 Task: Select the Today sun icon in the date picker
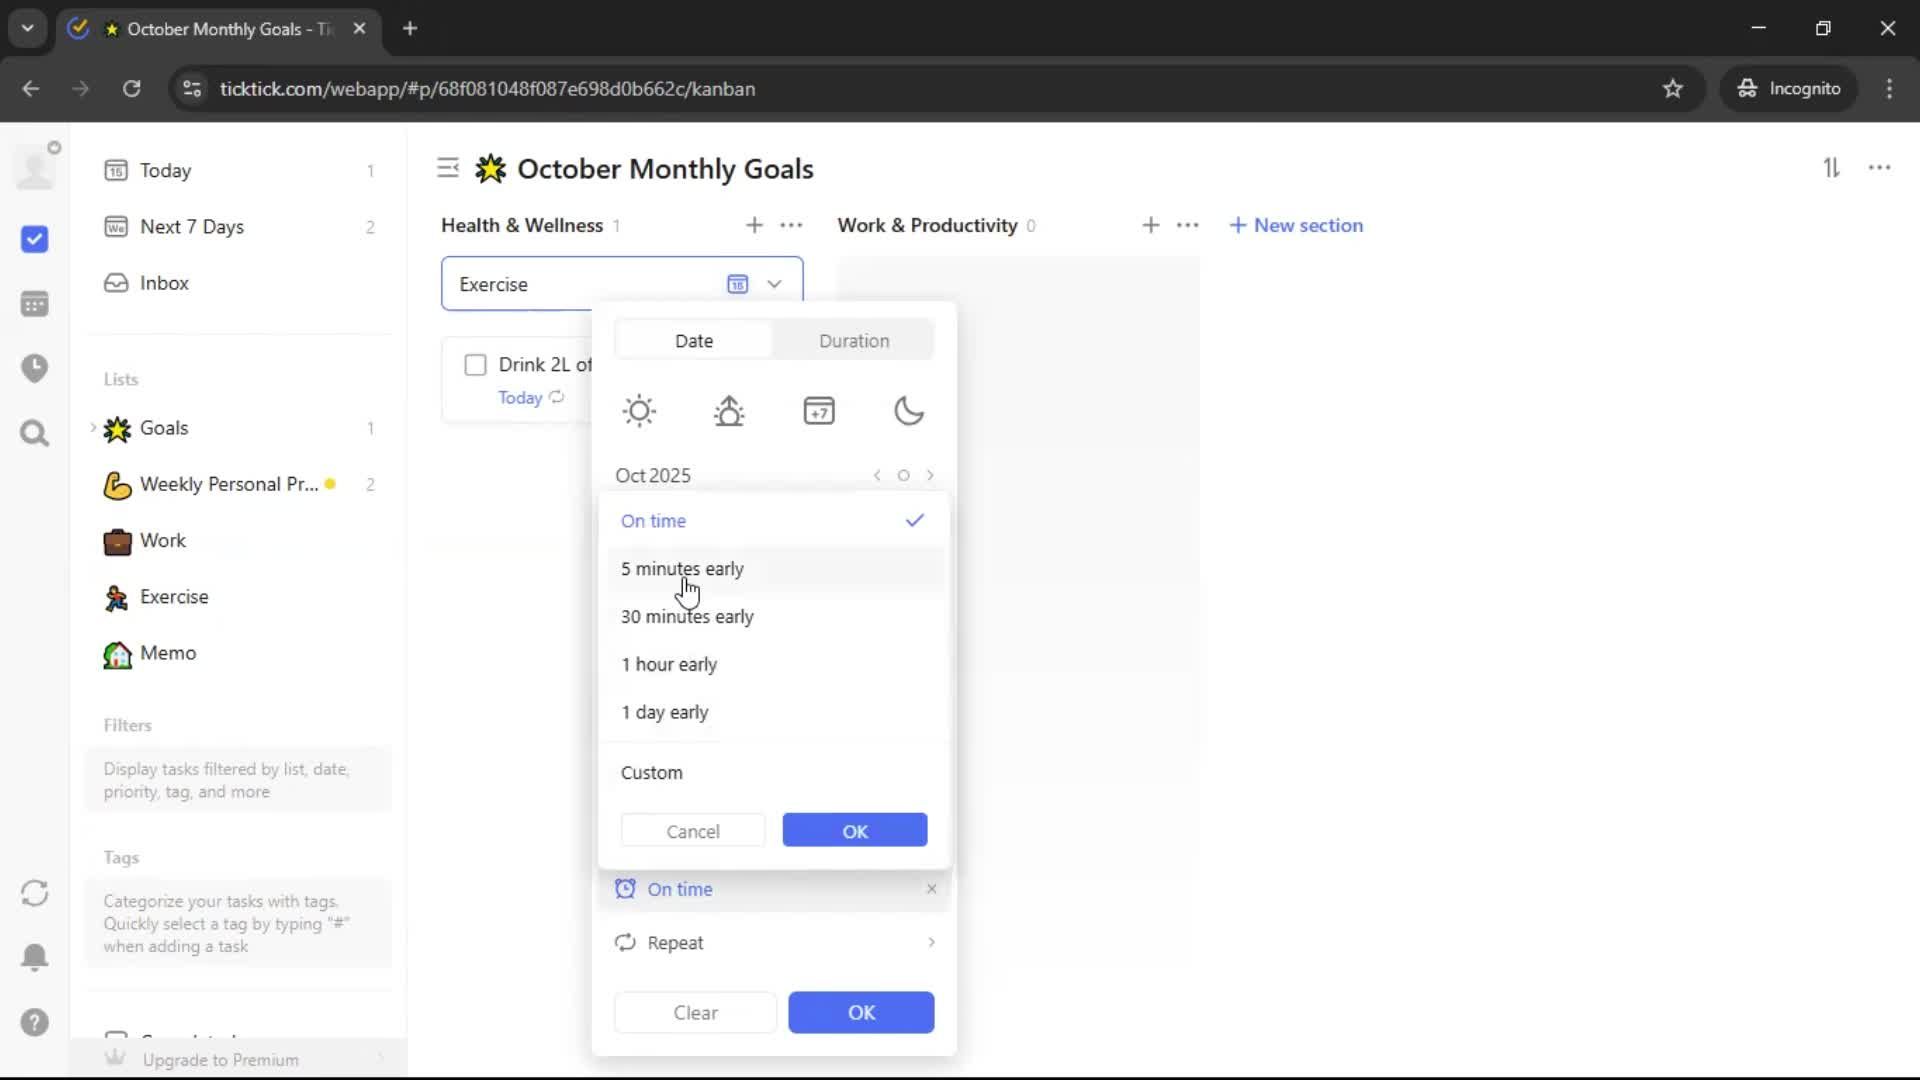639,411
